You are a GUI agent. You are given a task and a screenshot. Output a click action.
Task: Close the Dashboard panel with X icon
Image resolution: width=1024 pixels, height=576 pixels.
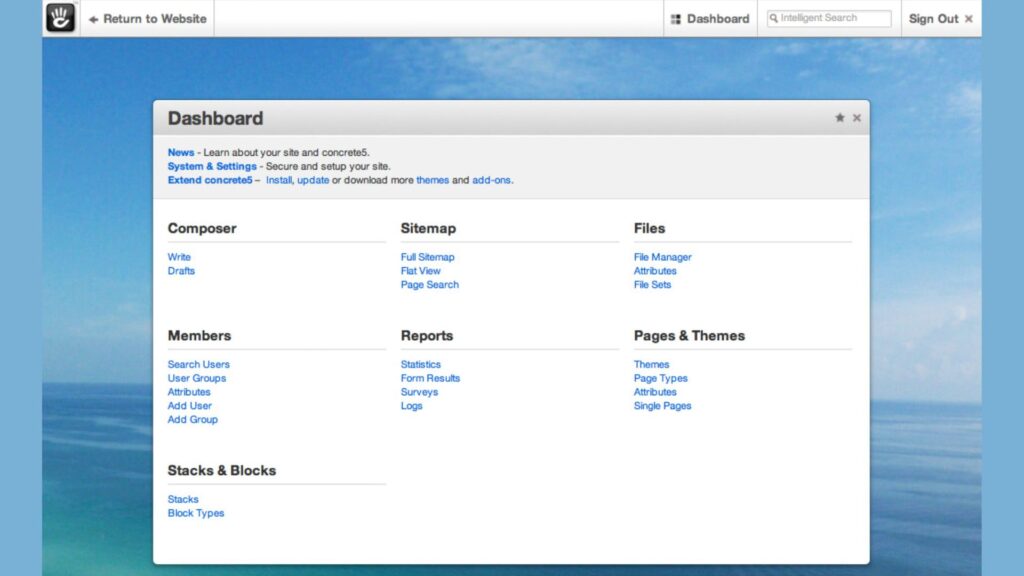(857, 118)
